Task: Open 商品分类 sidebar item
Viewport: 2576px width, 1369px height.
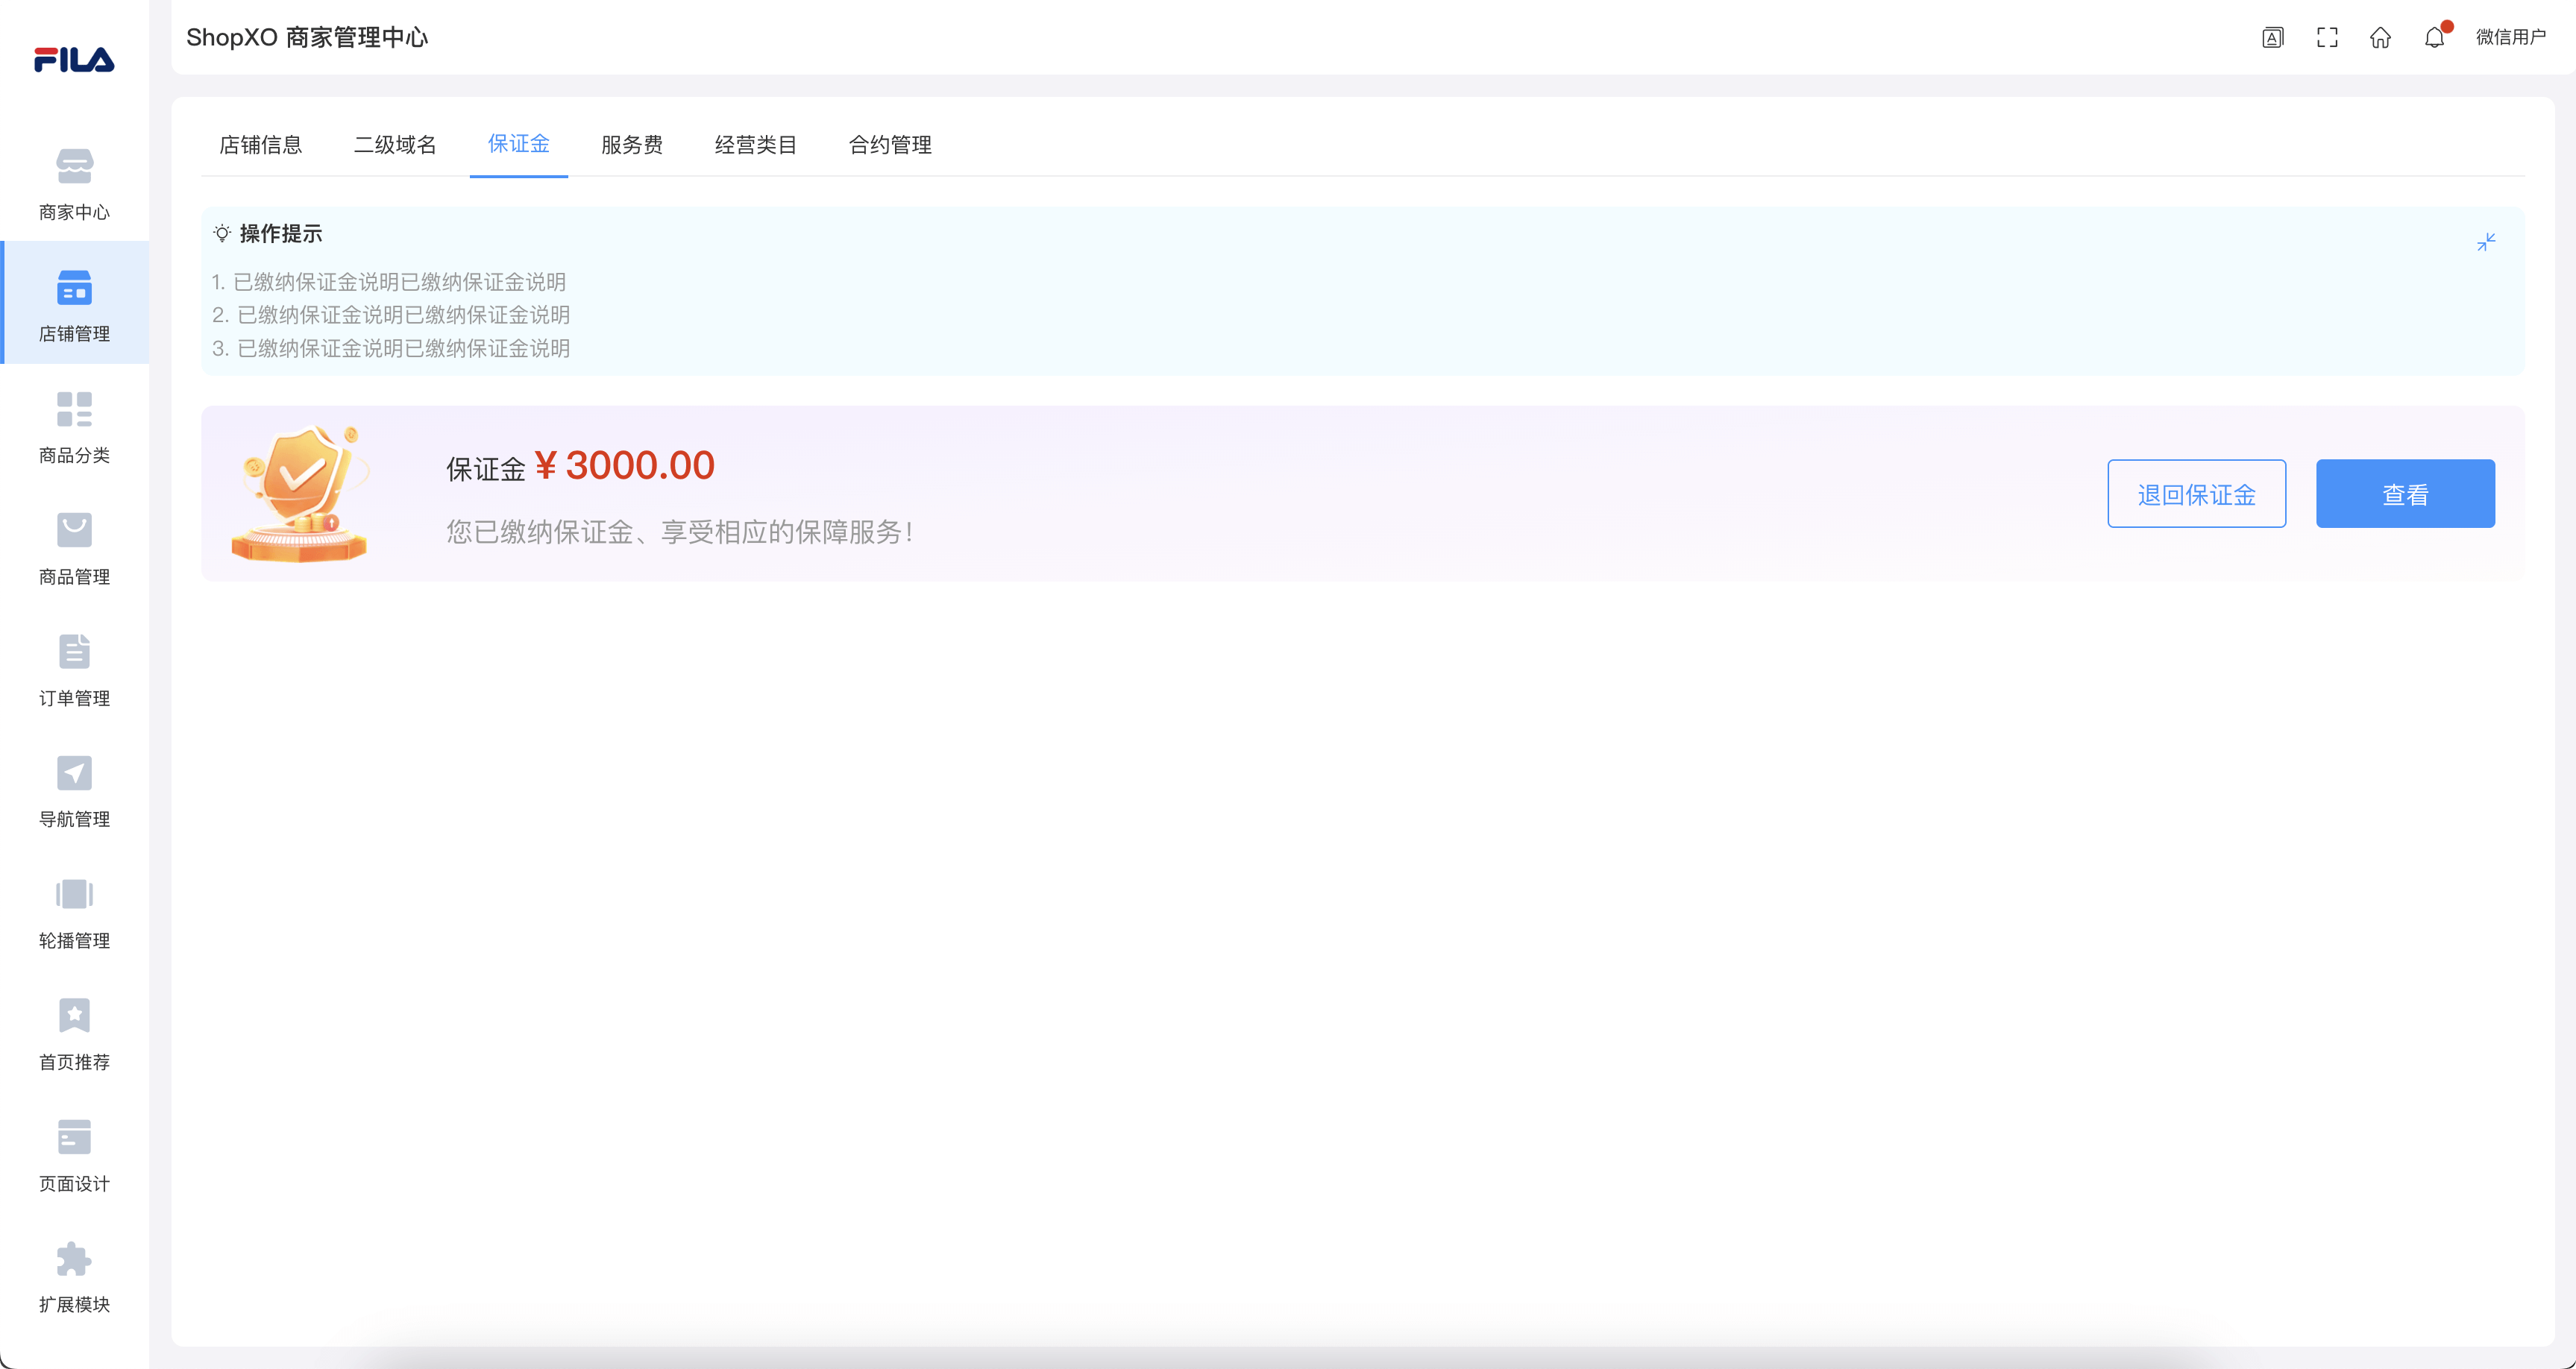Action: point(74,428)
